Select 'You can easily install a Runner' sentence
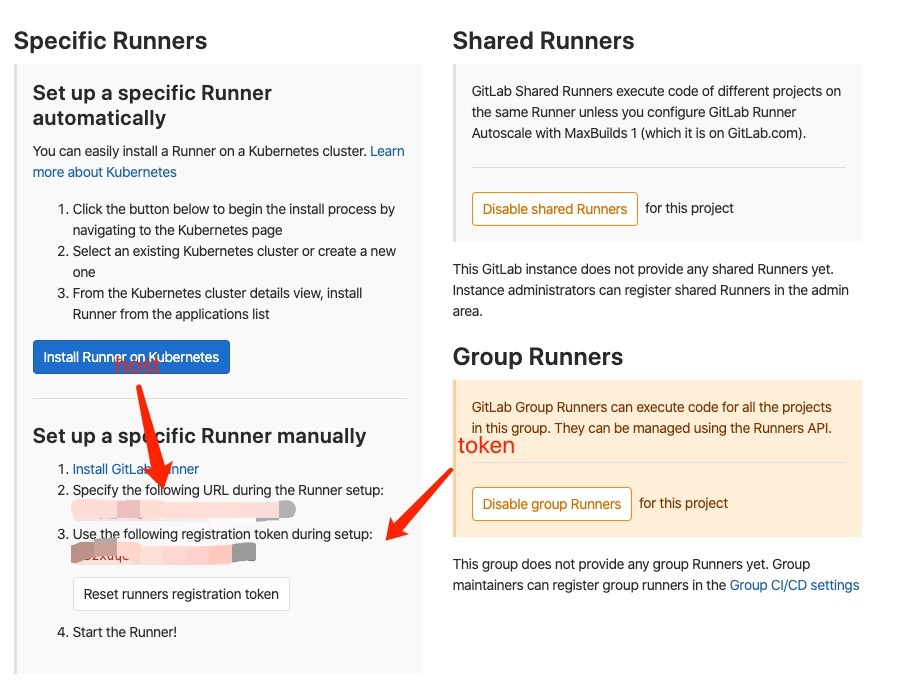The width and height of the screenshot is (923, 680). (x=200, y=151)
